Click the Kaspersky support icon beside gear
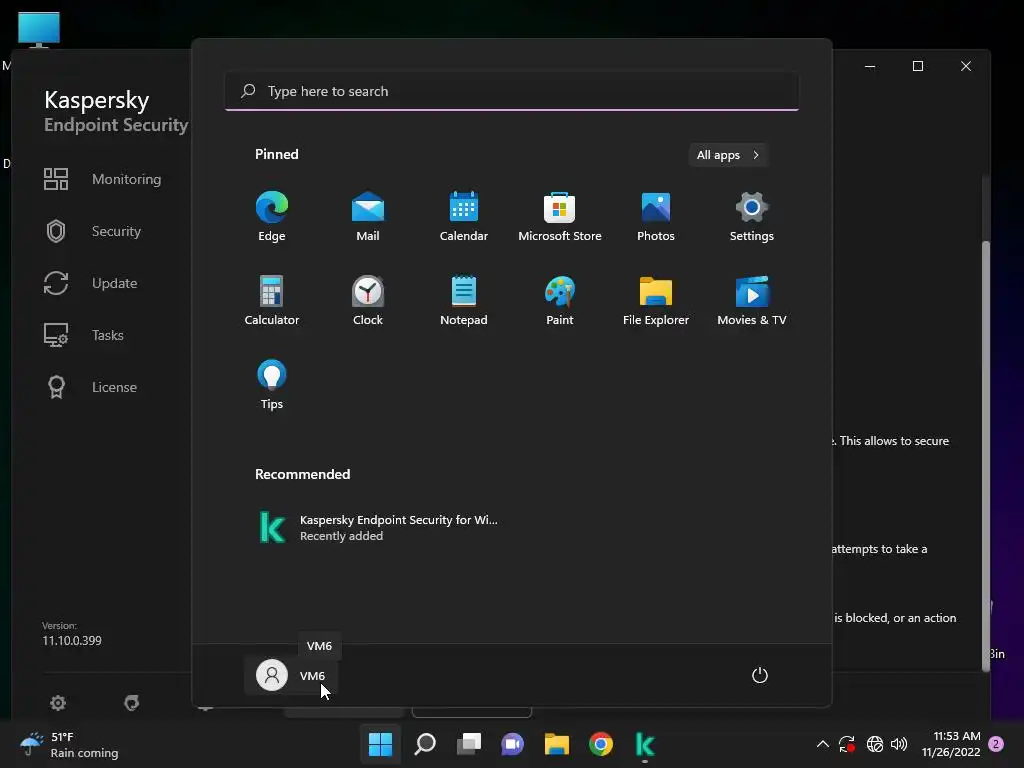 pyautogui.click(x=132, y=703)
